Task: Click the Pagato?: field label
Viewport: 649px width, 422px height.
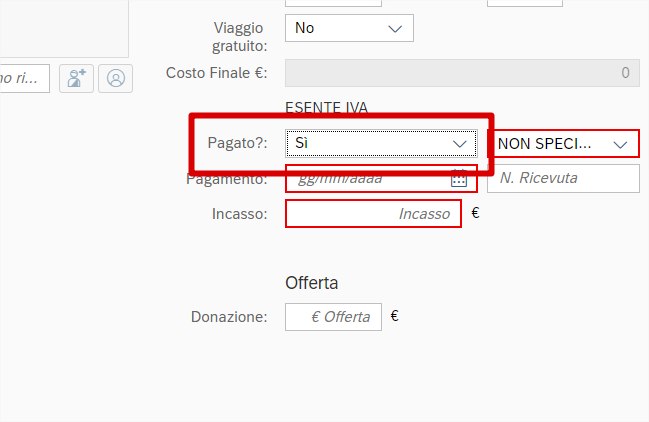Action: point(237,143)
